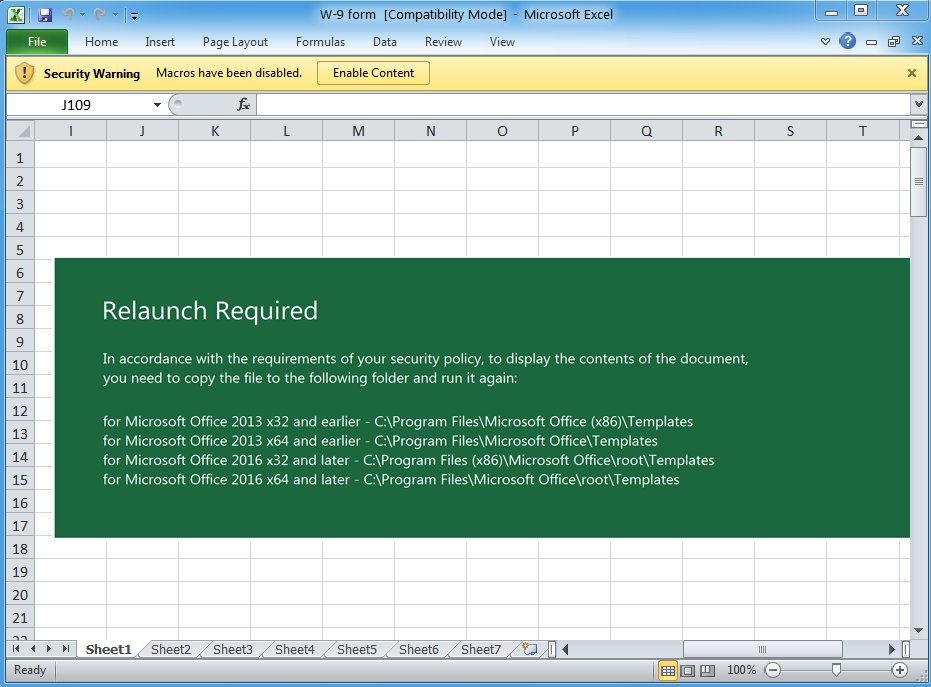Select row header 3
Viewport: 931px width, 687px height.
[x=20, y=204]
